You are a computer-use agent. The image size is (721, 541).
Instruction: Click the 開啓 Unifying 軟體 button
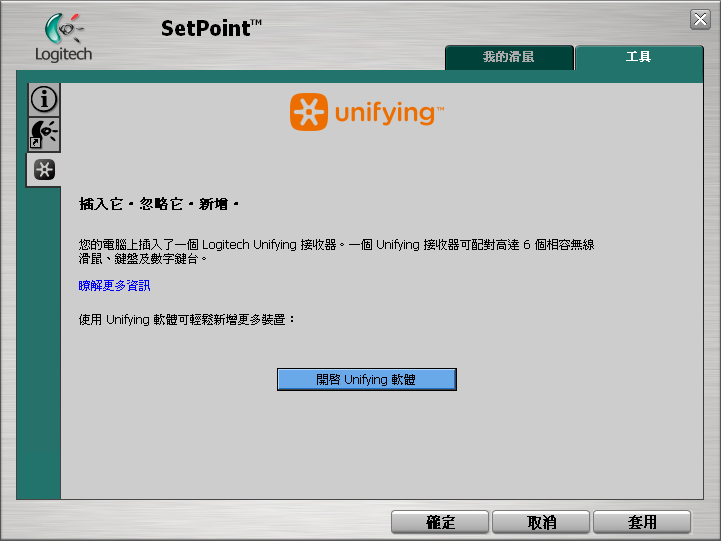point(366,380)
